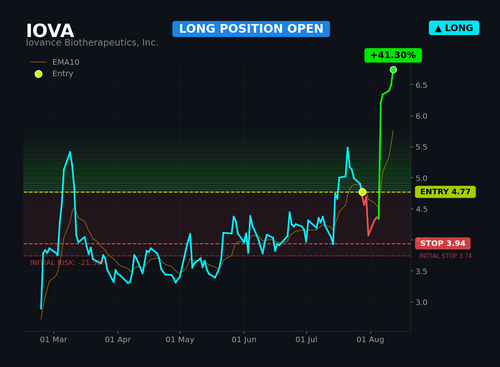Viewport: 500px width, 367px height.
Task: Click the 4.5 price axis label
Action: click(x=421, y=209)
